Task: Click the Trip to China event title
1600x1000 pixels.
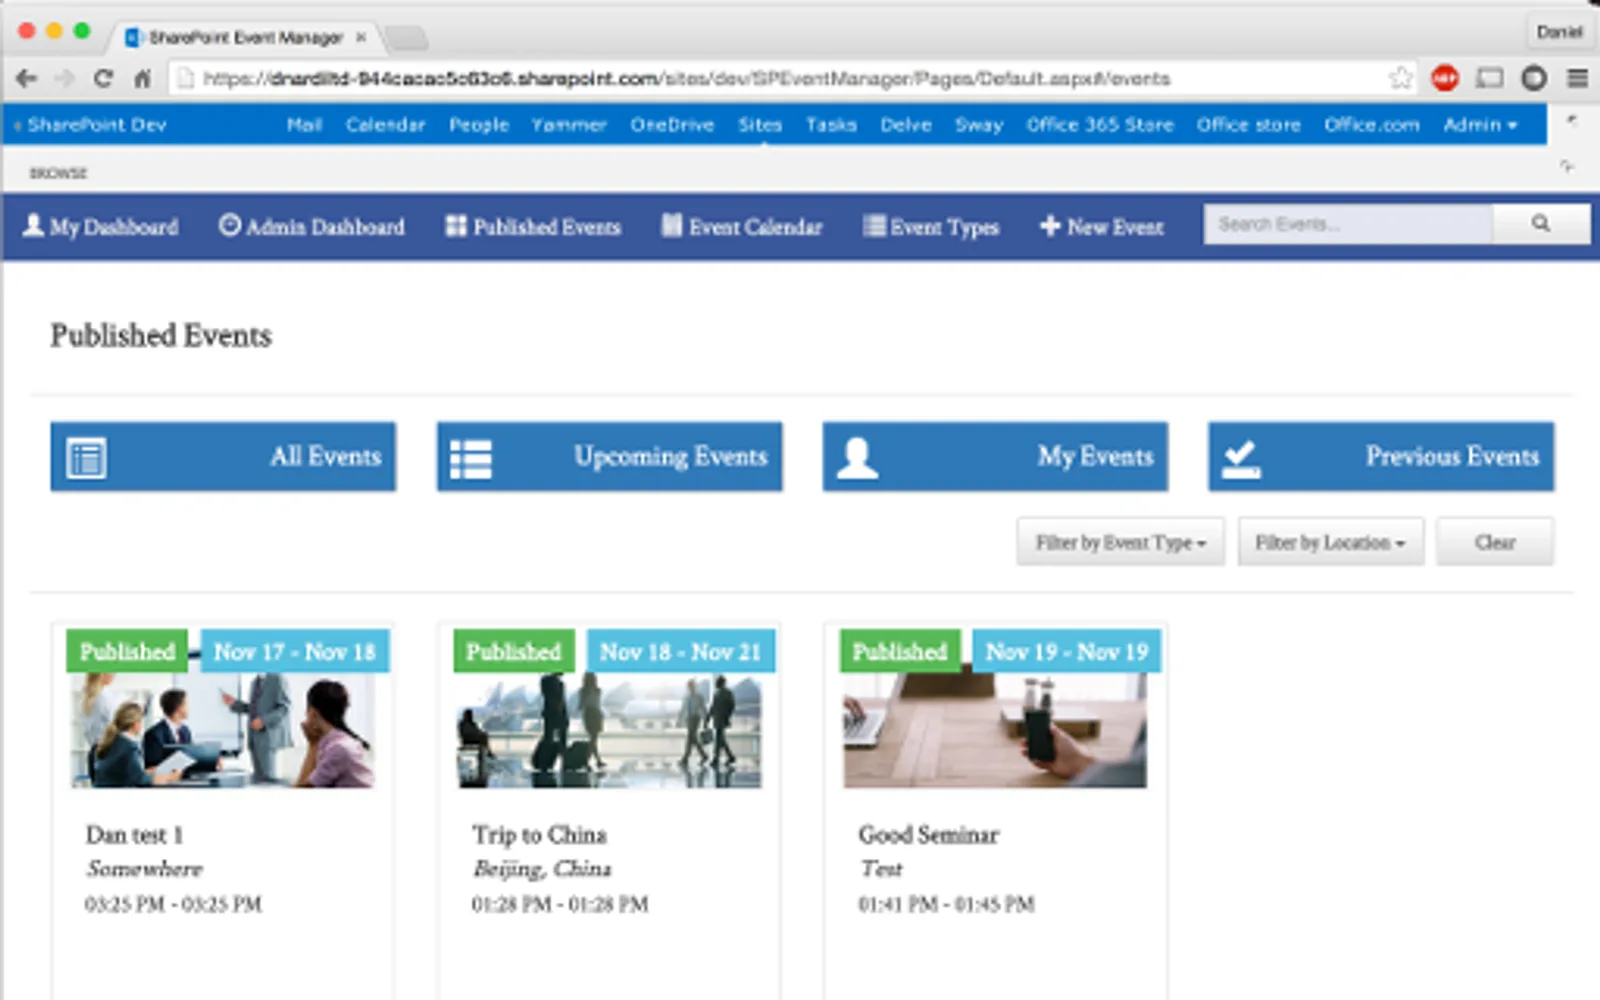Action: [x=539, y=835]
